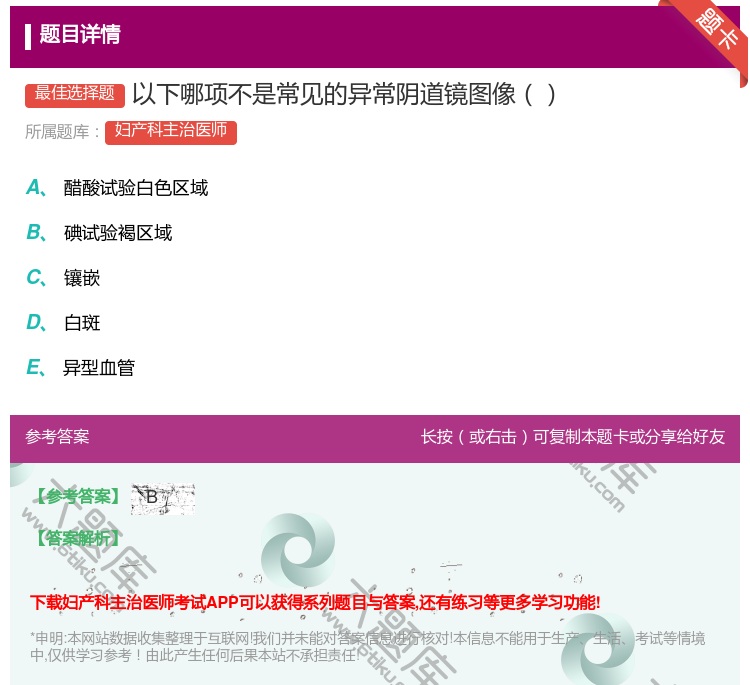Click the 【参考答案】 green label
Viewport: 750px width, 685px height.
tap(79, 497)
